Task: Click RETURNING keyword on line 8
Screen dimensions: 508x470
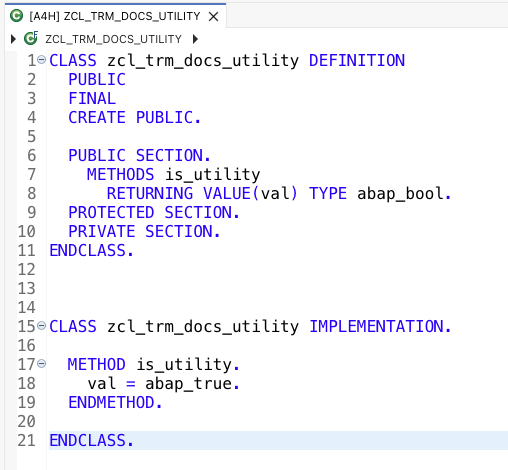Action: 150,194
